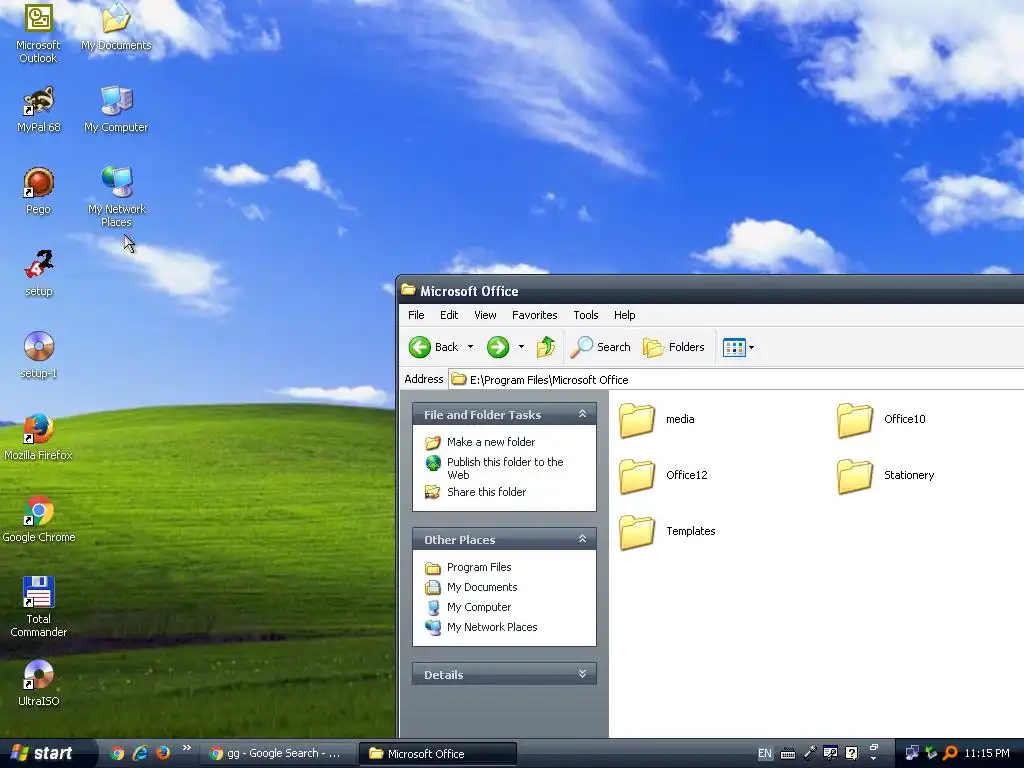Click the Safely Remove Hardware tray icon

[x=931, y=754]
